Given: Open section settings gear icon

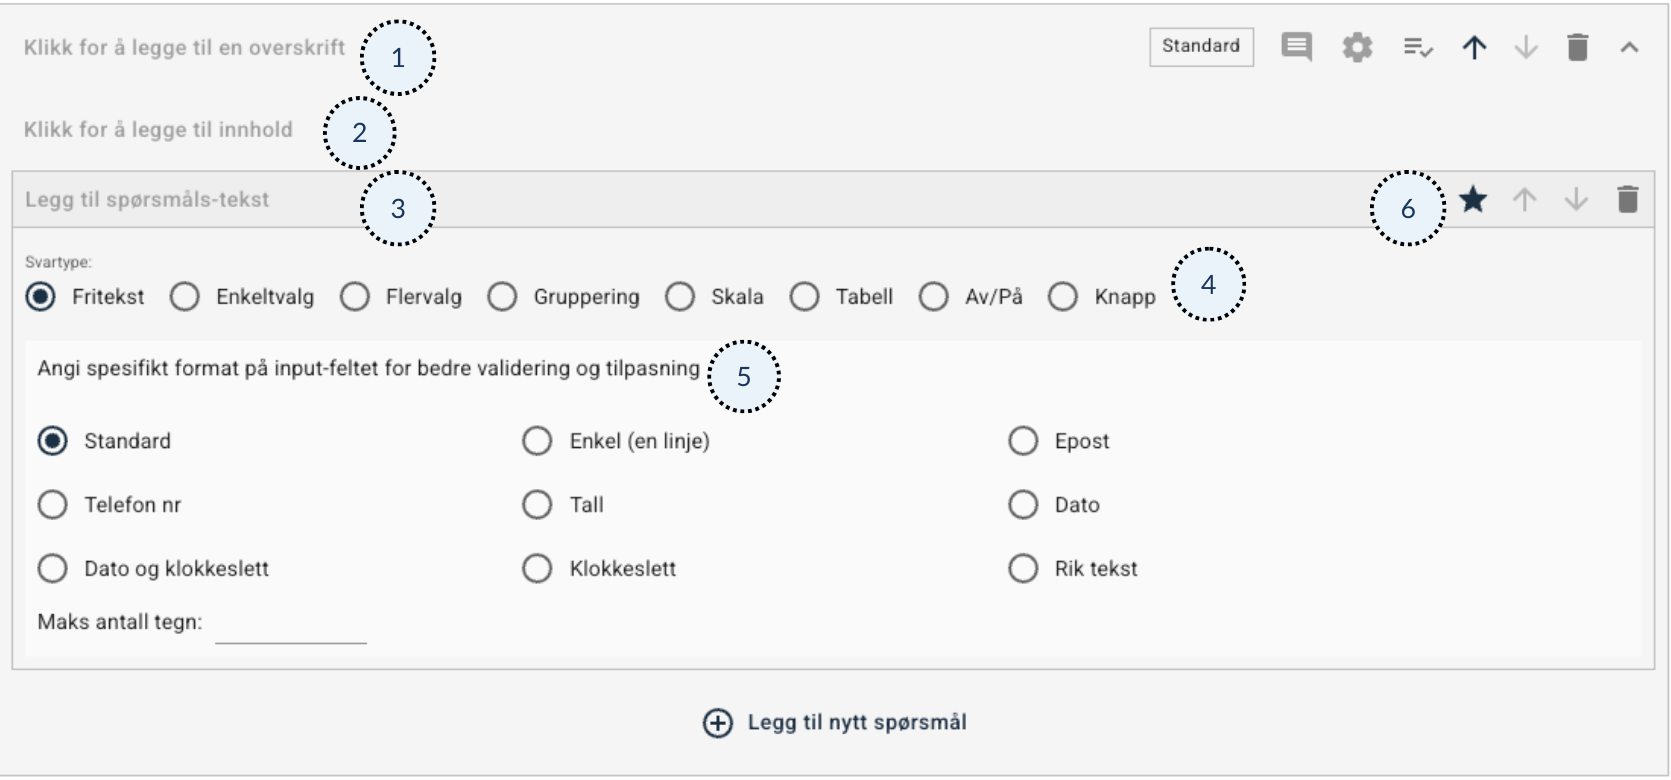Looking at the screenshot, I should [x=1357, y=47].
